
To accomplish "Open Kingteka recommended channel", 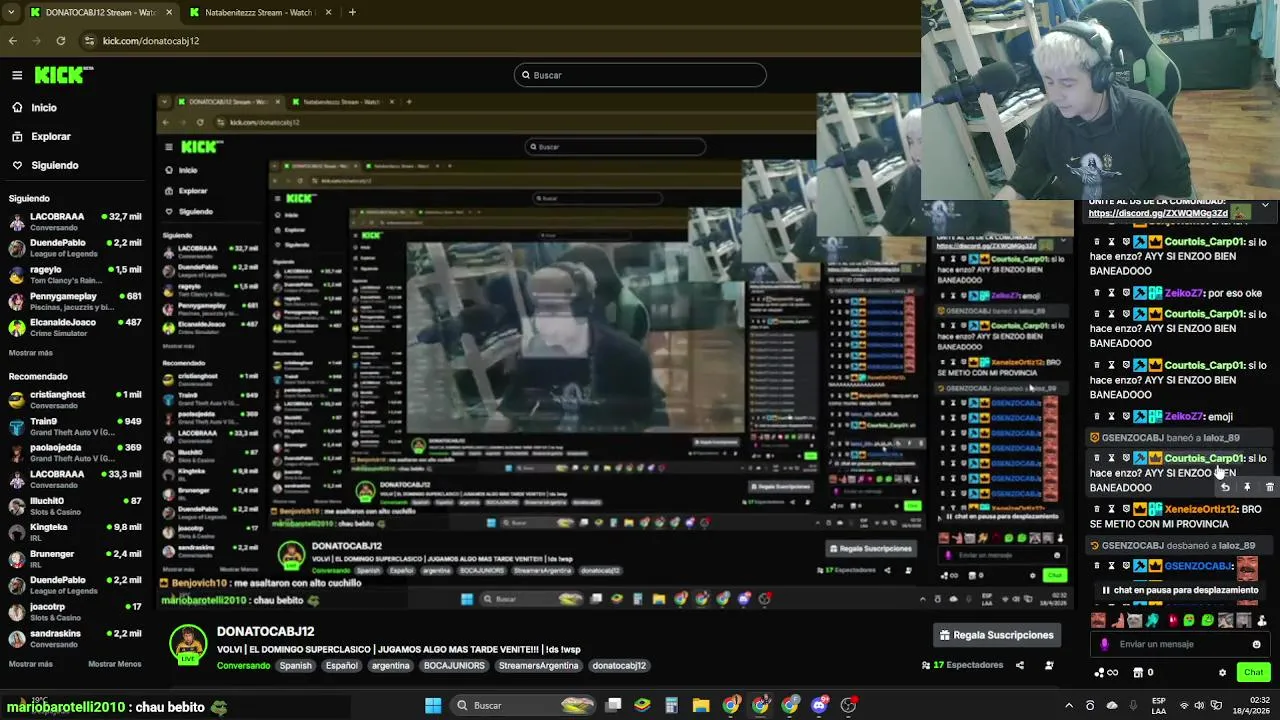I will pos(75,532).
